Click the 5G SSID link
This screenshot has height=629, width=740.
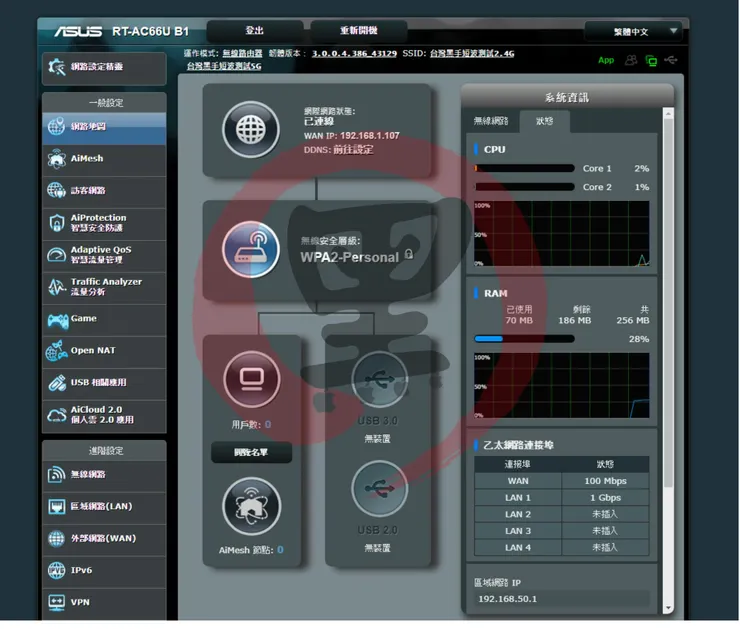click(x=224, y=66)
